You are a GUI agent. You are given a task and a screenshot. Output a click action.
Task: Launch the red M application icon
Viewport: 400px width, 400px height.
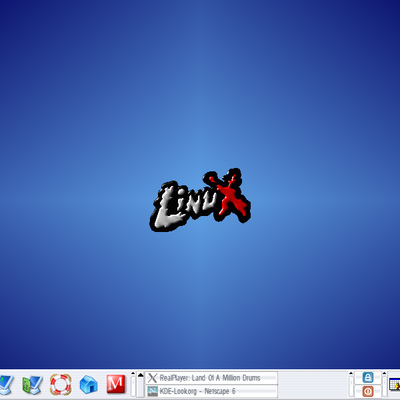116,384
